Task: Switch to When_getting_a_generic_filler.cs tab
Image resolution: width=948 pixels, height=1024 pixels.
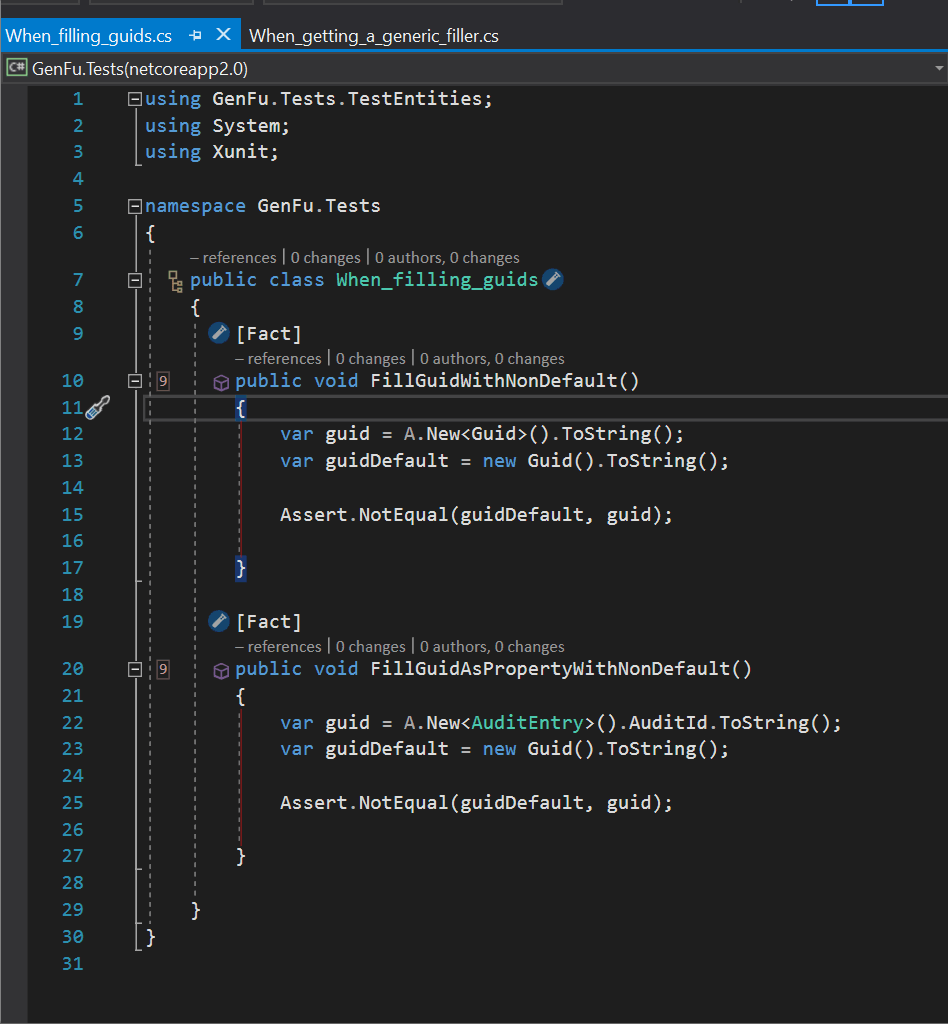Action: coord(373,36)
